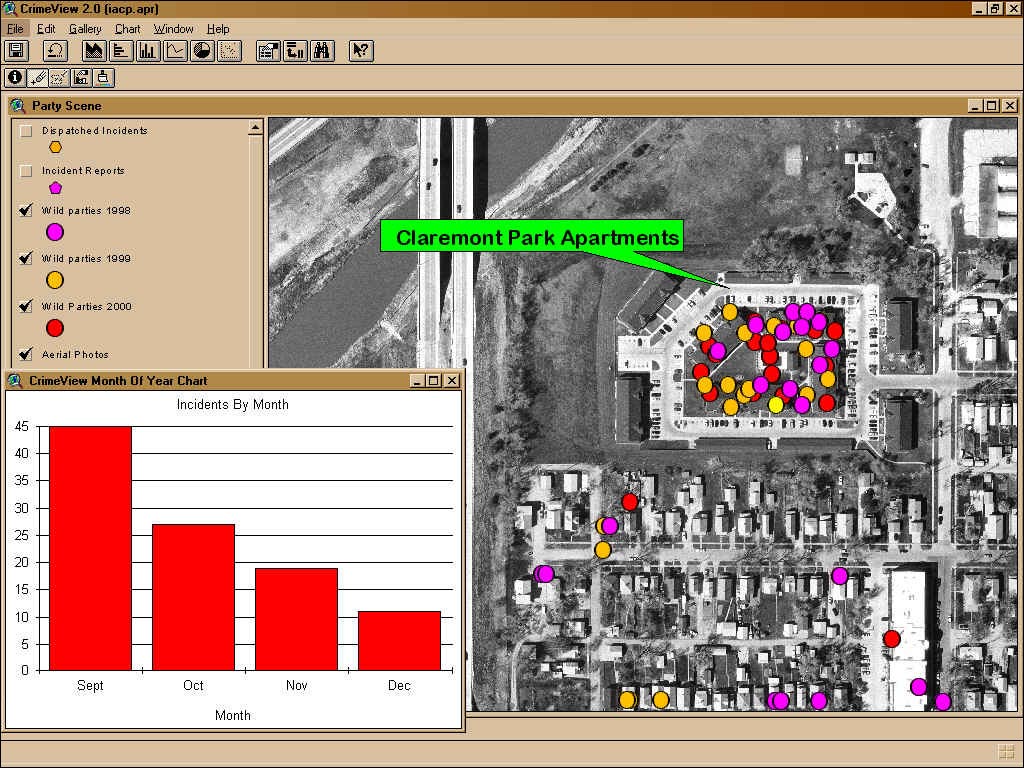Image resolution: width=1024 pixels, height=768 pixels.
Task: Select the horizontal bar chart gallery icon
Action: click(x=121, y=51)
